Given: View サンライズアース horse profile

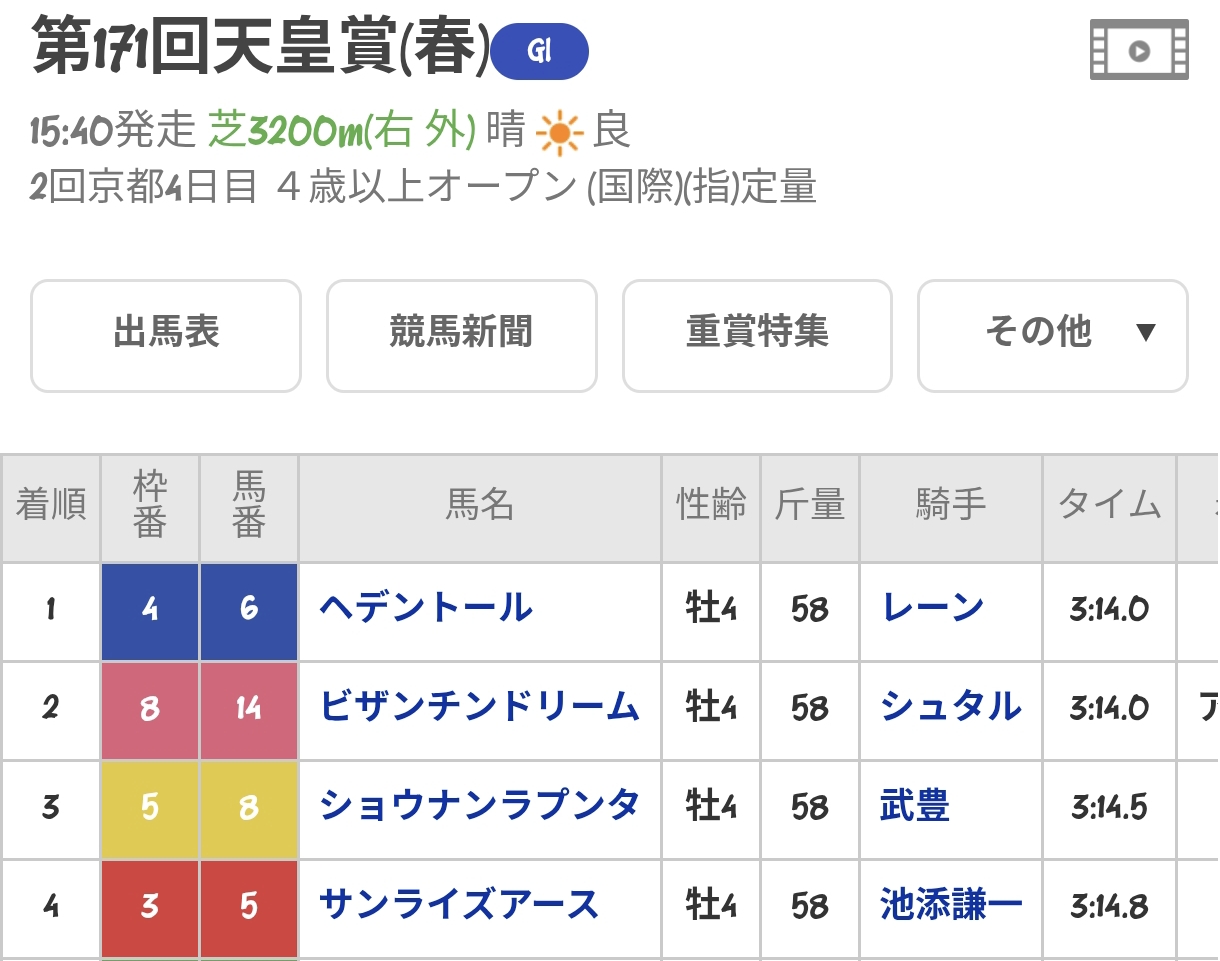Looking at the screenshot, I should pyautogui.click(x=459, y=906).
